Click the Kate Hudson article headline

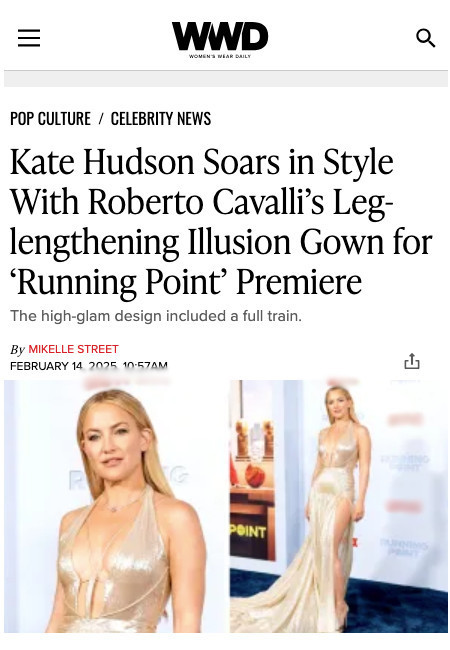click(221, 221)
